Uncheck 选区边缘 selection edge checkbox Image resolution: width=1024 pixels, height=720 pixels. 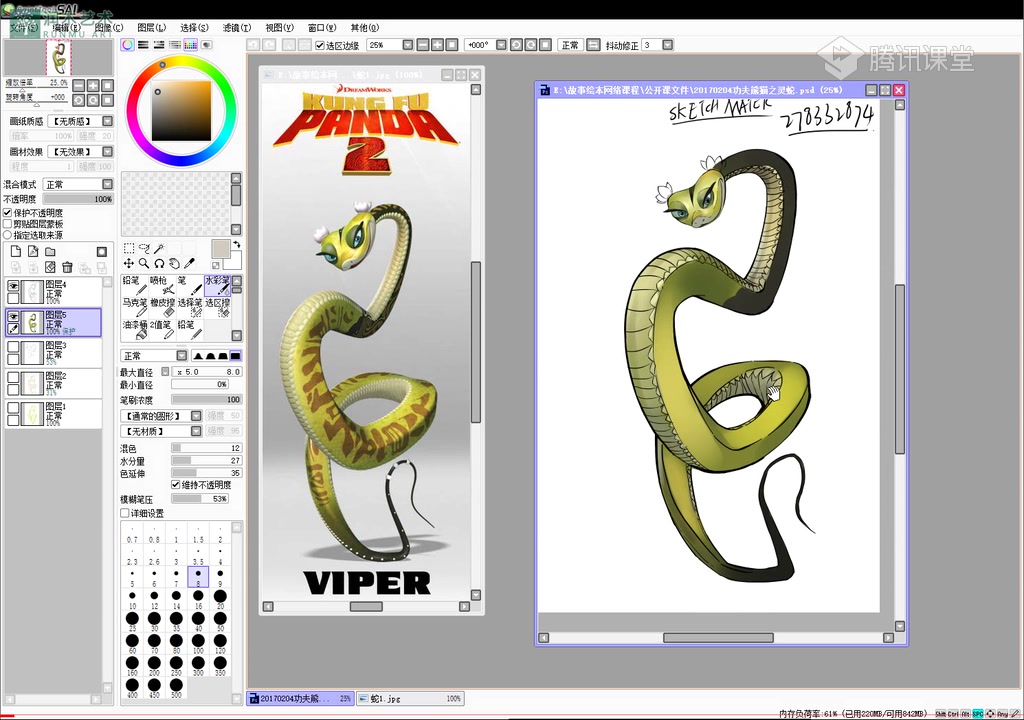click(320, 45)
